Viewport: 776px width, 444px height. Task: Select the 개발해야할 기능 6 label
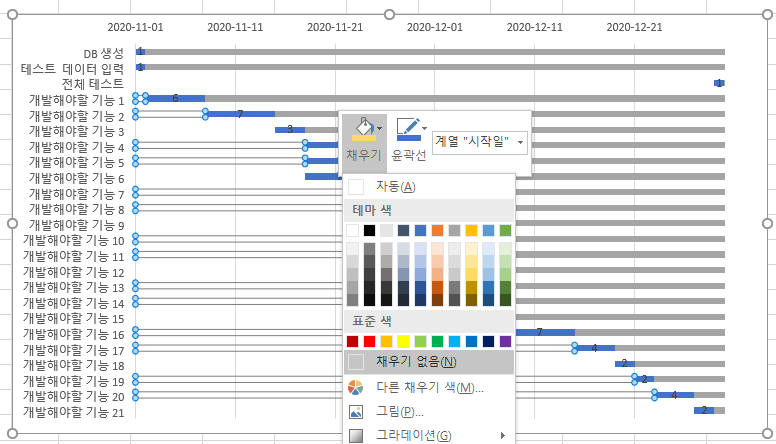point(76,178)
